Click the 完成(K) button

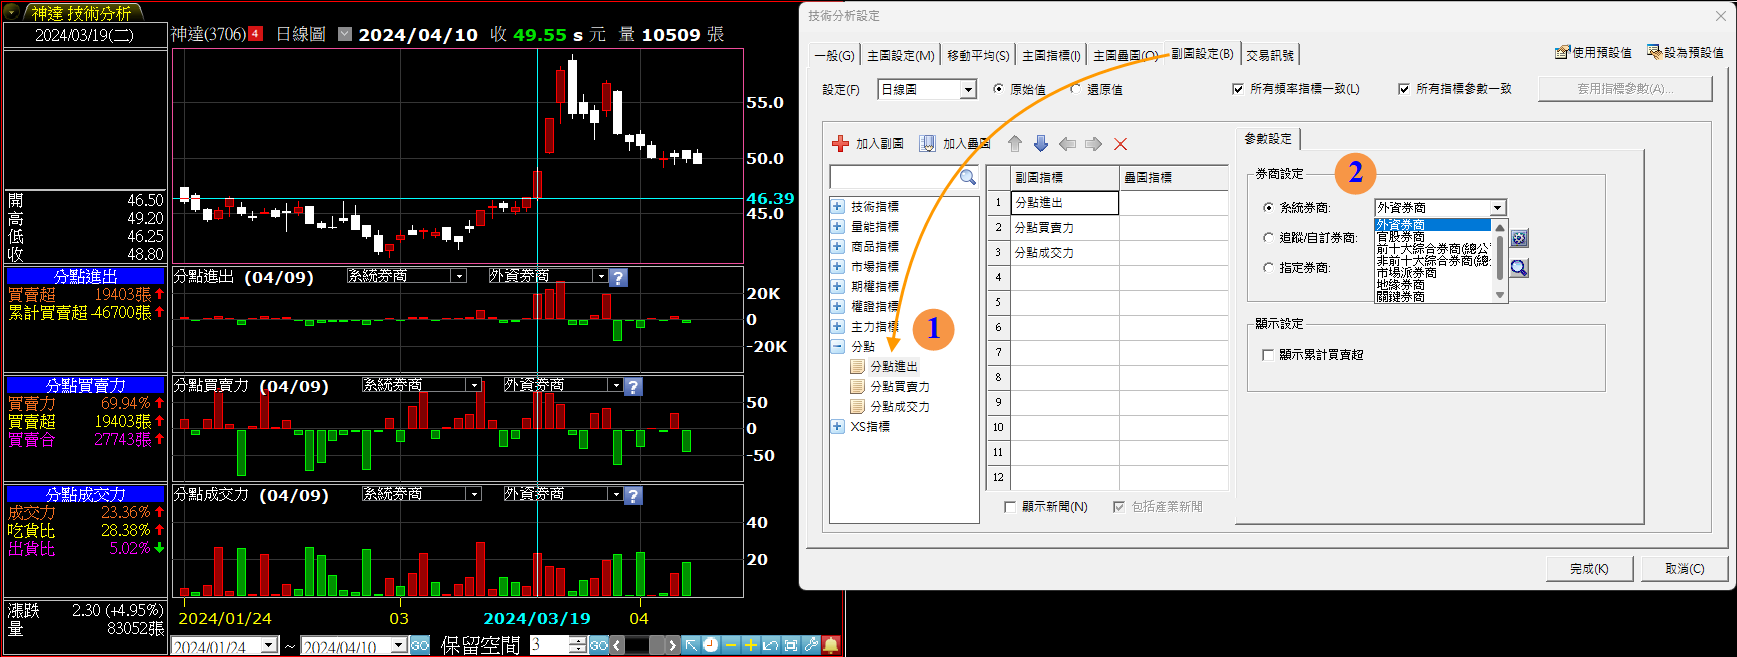[1588, 569]
